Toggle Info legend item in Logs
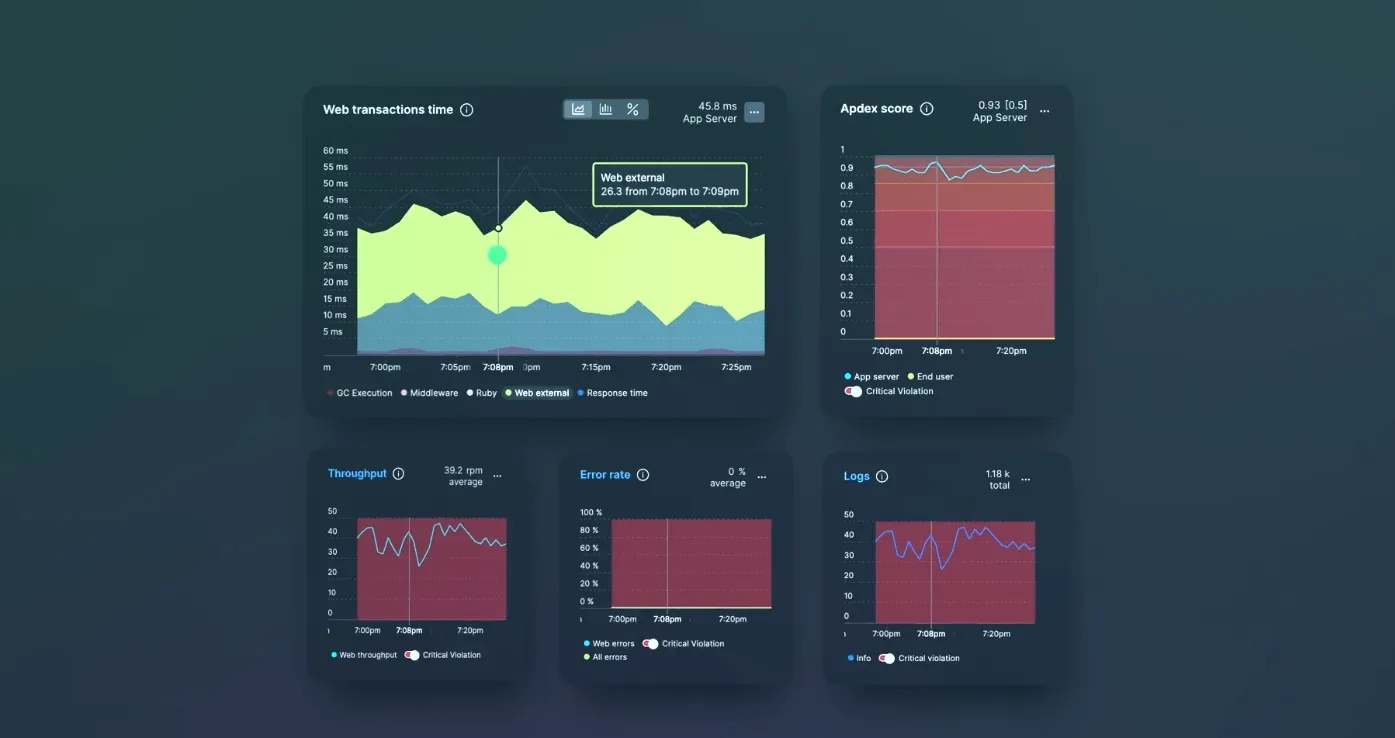 click(x=858, y=658)
